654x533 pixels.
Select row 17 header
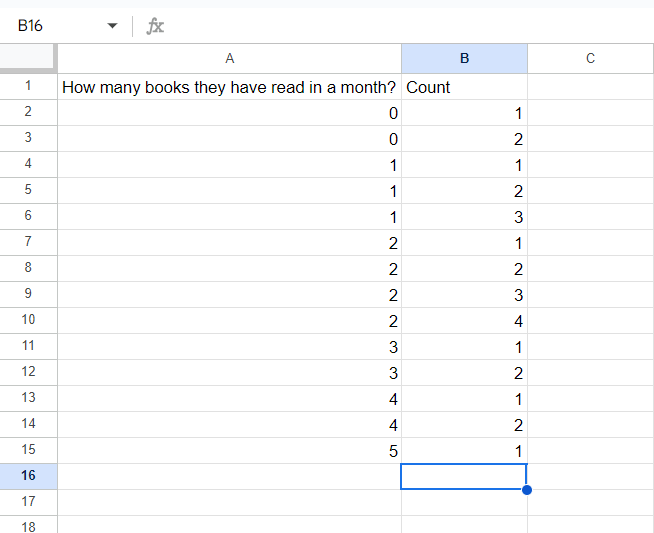pyautogui.click(x=28, y=503)
